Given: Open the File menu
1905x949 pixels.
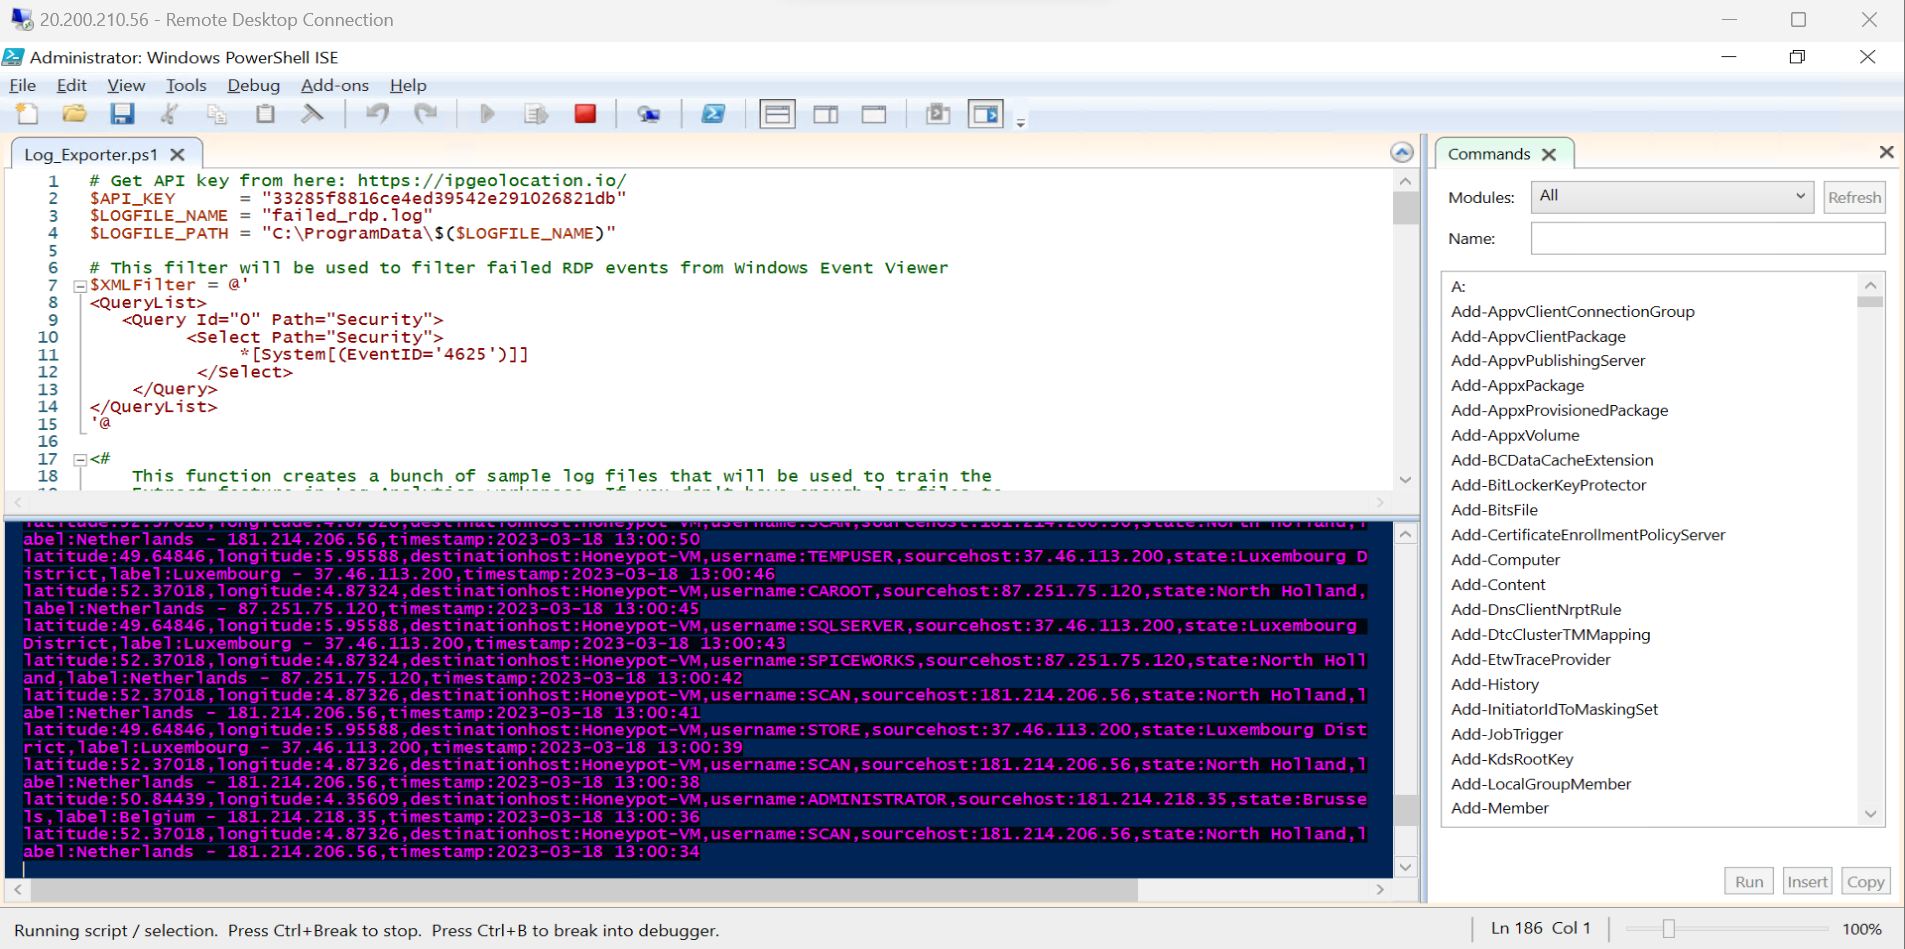Looking at the screenshot, I should 22,85.
